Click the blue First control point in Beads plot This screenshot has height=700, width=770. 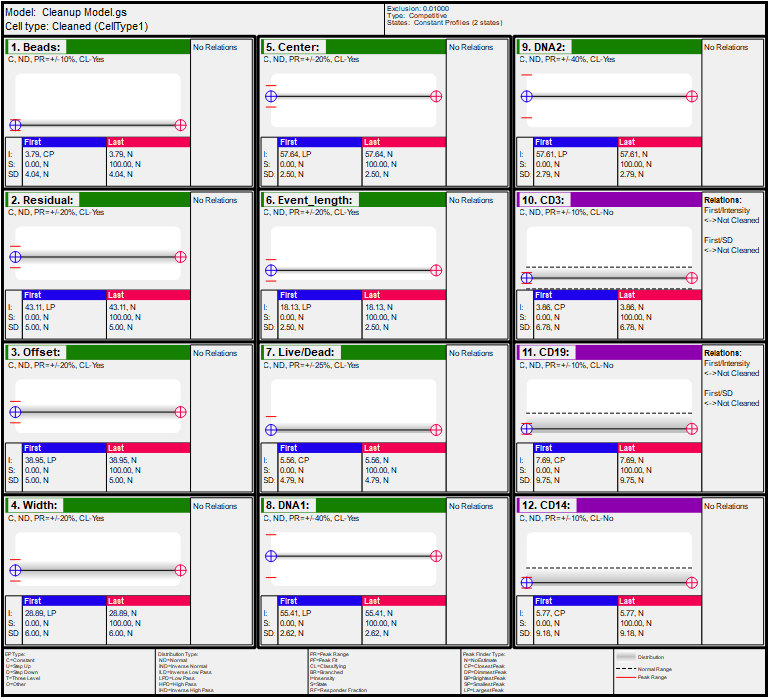tap(15, 125)
